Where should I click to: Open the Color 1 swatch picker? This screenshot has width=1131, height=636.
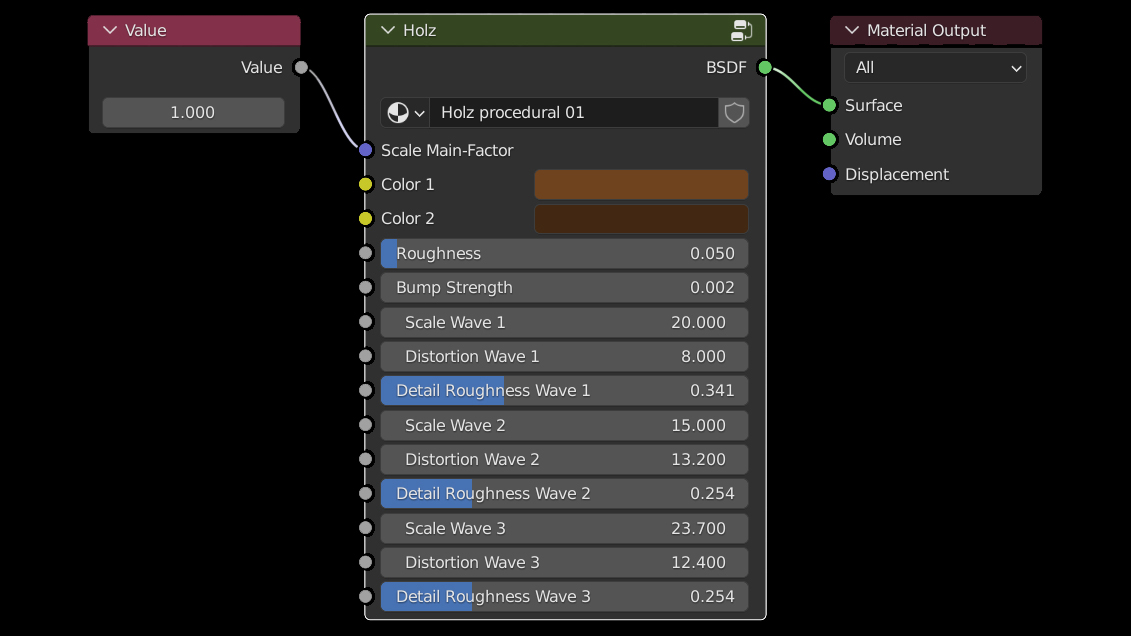641,184
